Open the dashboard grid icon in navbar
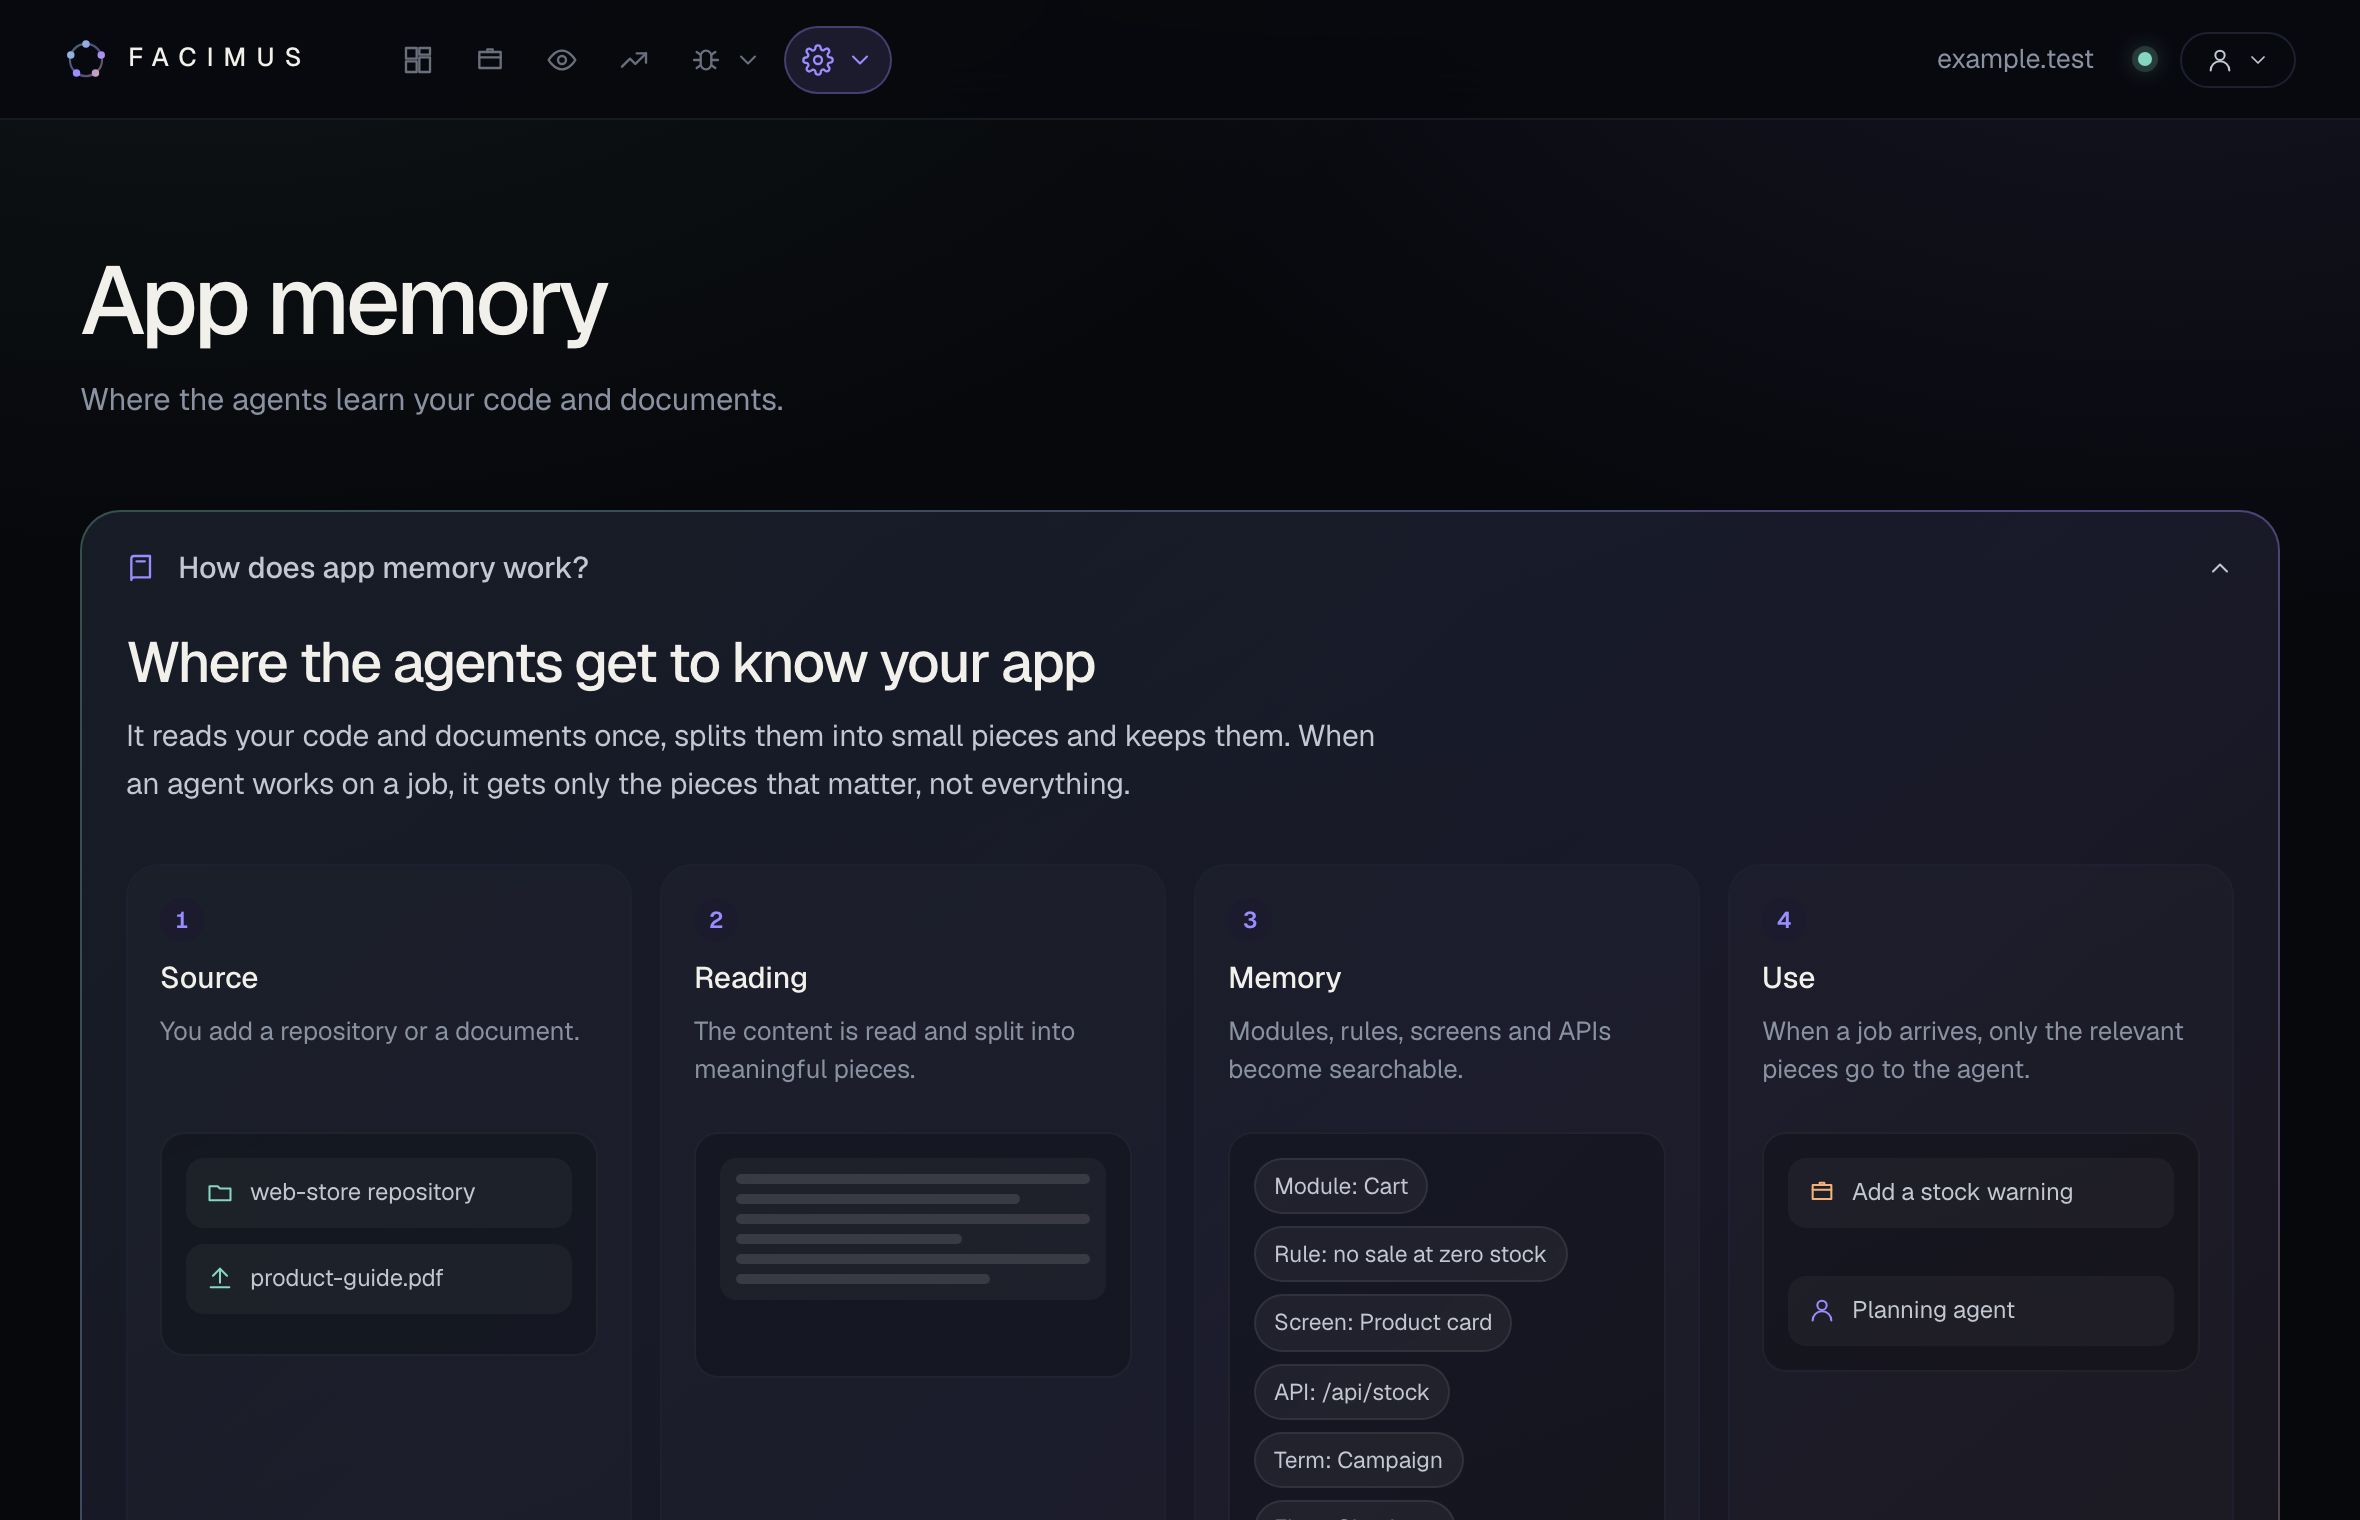2360x1520 pixels. coord(418,60)
